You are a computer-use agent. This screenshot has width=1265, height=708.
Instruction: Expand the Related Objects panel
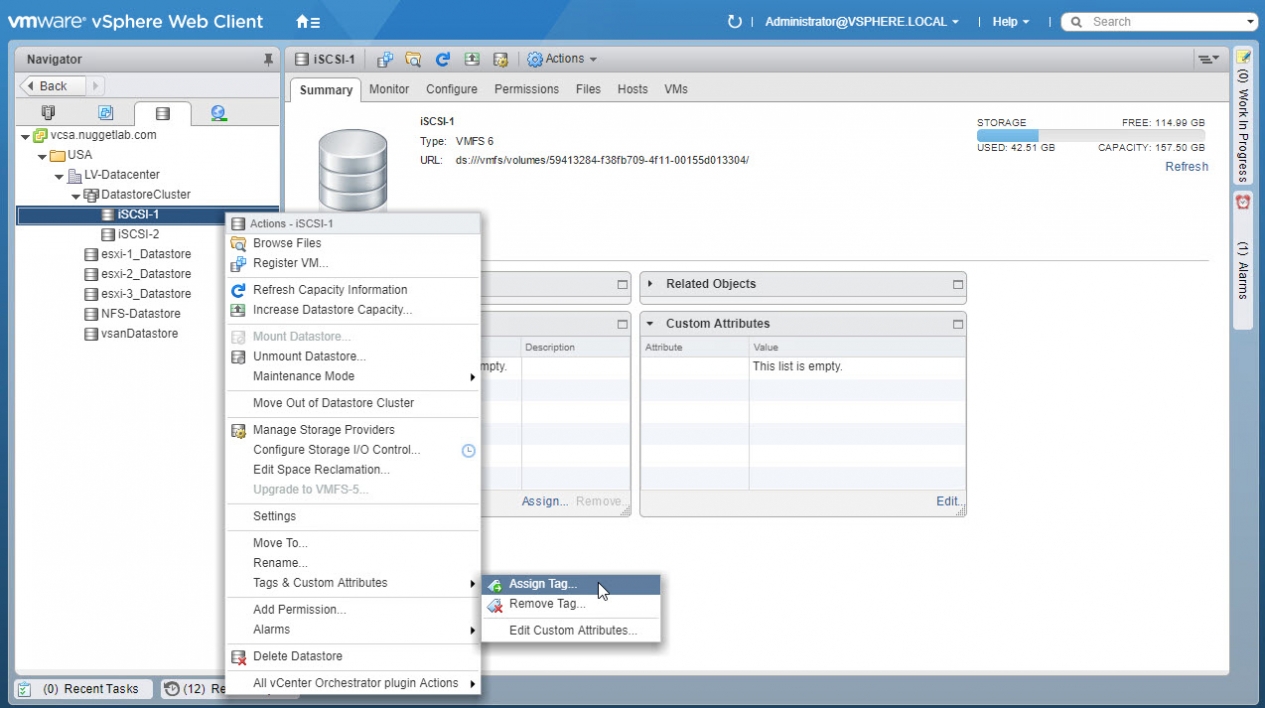pyautogui.click(x=651, y=284)
